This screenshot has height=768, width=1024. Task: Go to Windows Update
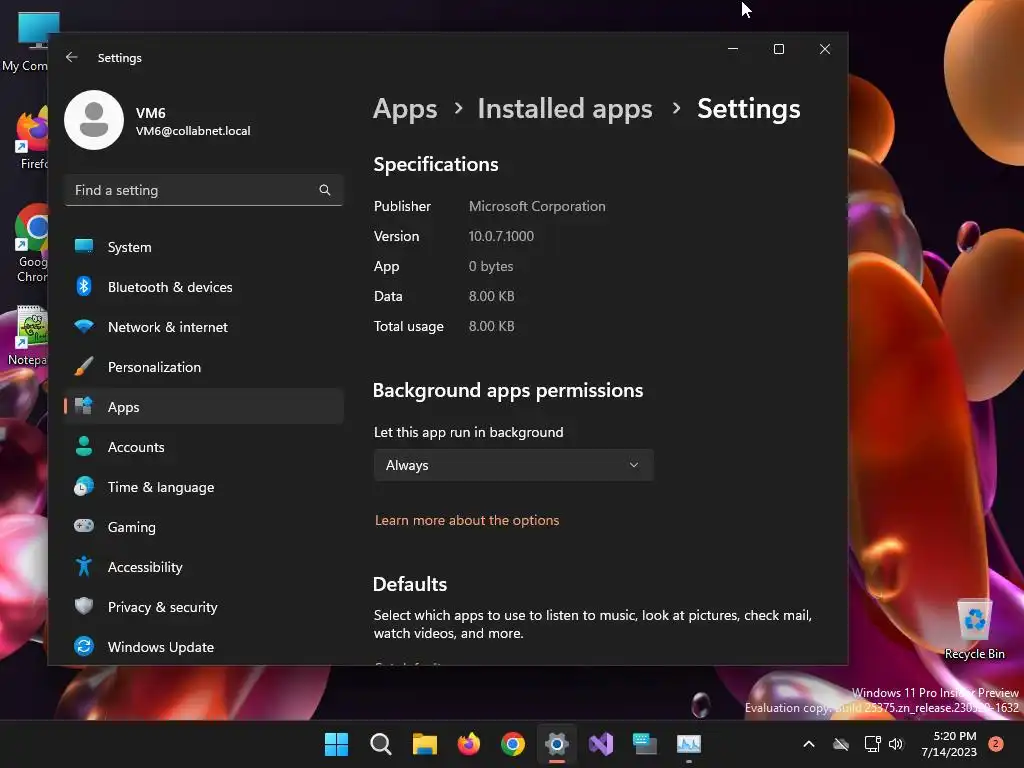[204, 647]
